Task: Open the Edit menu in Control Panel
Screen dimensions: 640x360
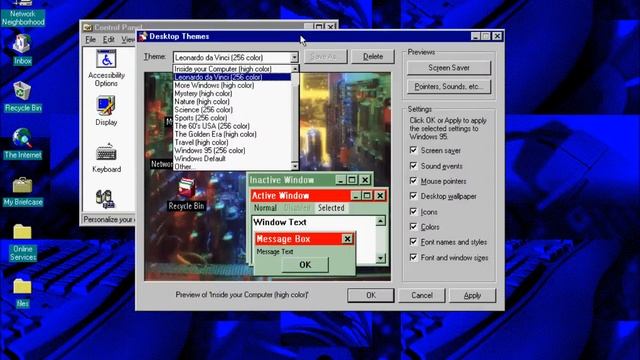Action: [x=109, y=40]
